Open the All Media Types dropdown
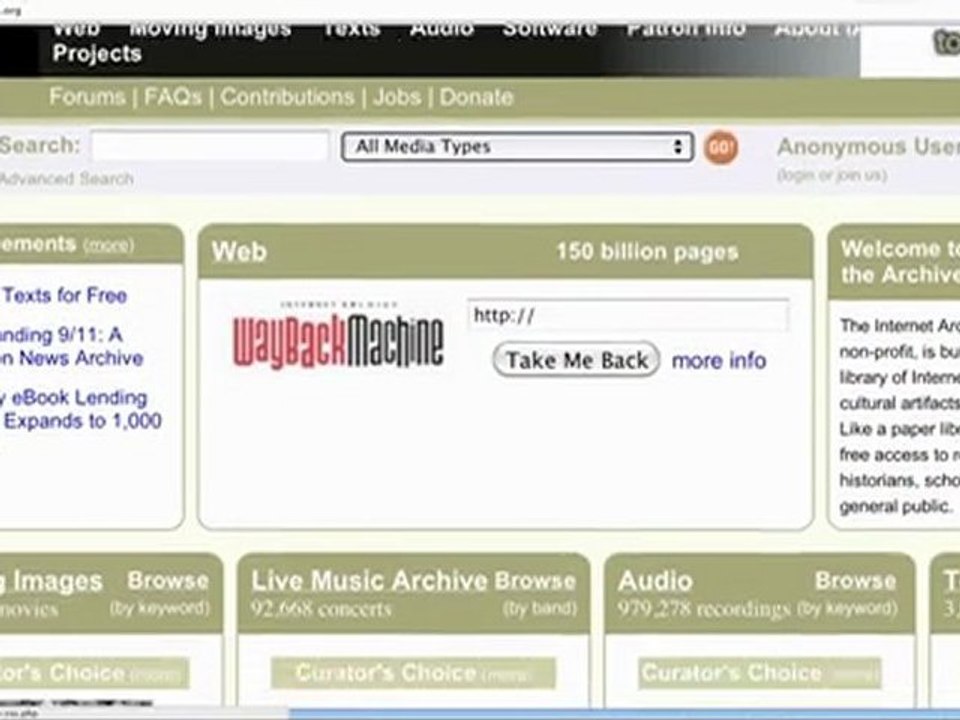The height and width of the screenshot is (720, 960). (x=517, y=147)
